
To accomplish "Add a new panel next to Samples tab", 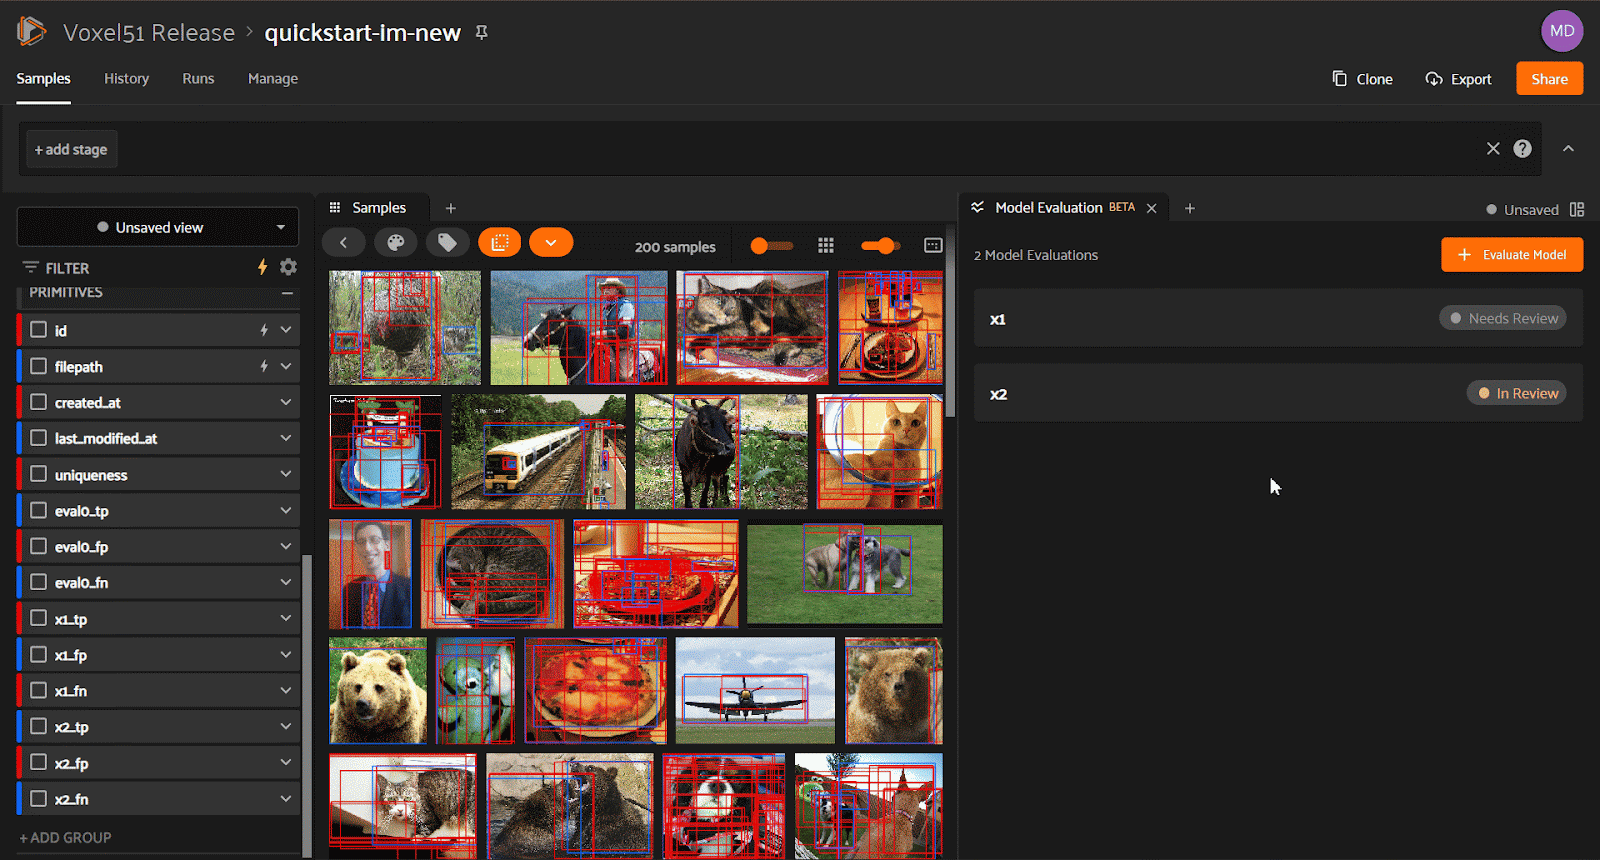I will coord(451,208).
